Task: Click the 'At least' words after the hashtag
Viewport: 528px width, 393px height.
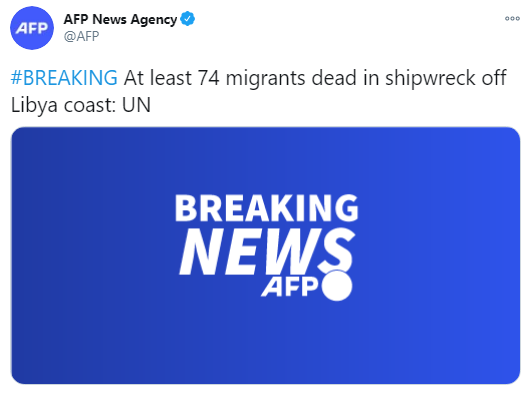Action: (158, 78)
